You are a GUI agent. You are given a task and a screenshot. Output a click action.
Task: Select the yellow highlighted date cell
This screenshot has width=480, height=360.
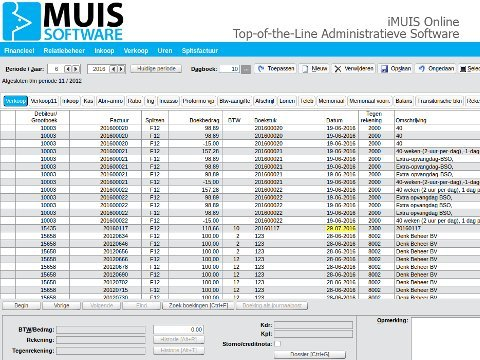(x=341, y=228)
